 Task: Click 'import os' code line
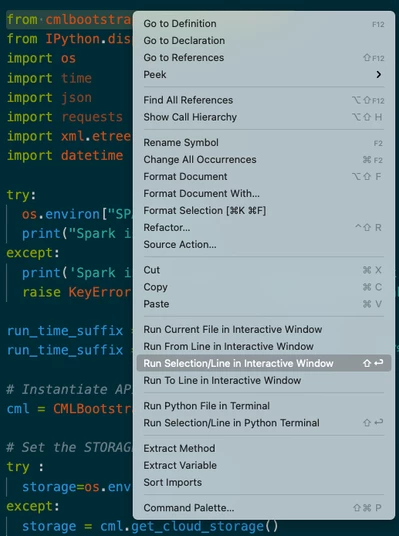pyautogui.click(x=41, y=58)
